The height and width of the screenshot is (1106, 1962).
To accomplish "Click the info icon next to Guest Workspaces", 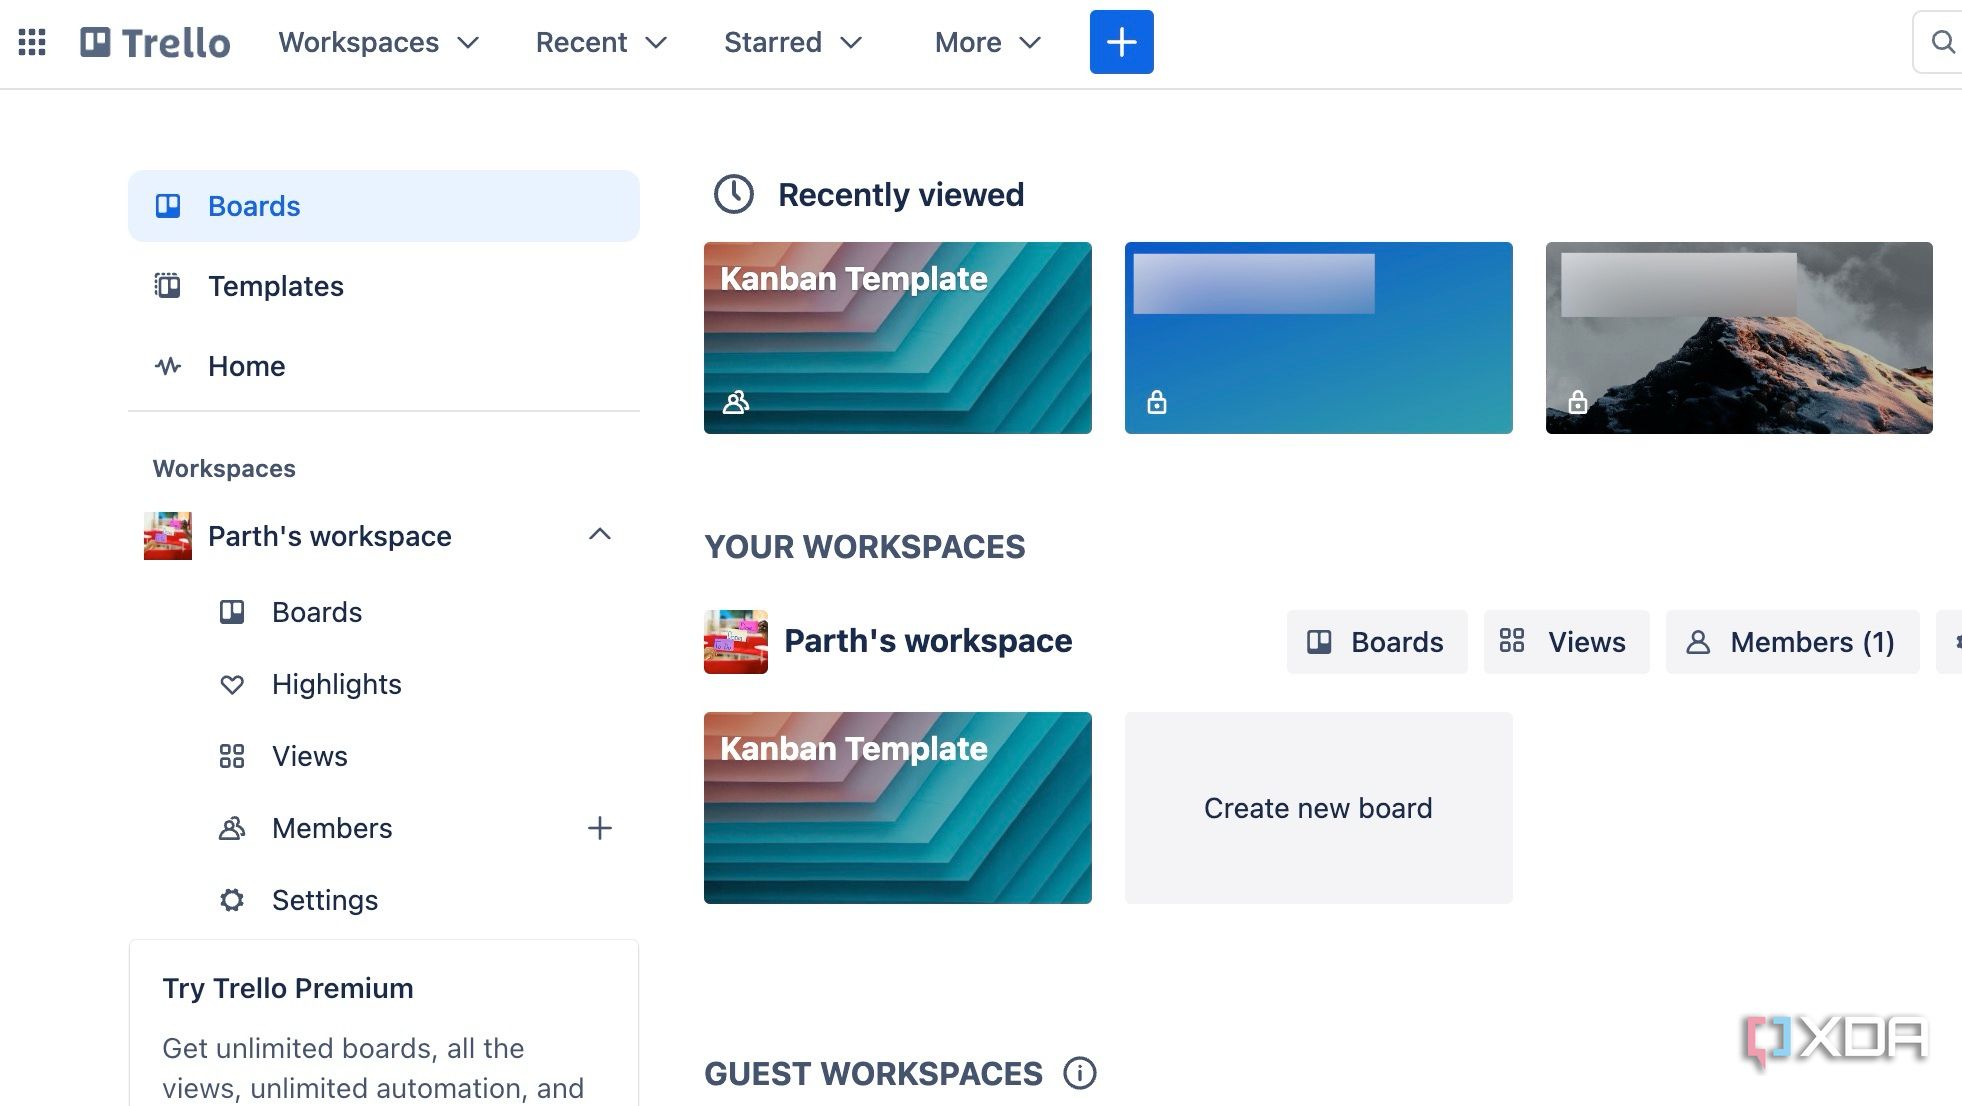I will 1079,1073.
